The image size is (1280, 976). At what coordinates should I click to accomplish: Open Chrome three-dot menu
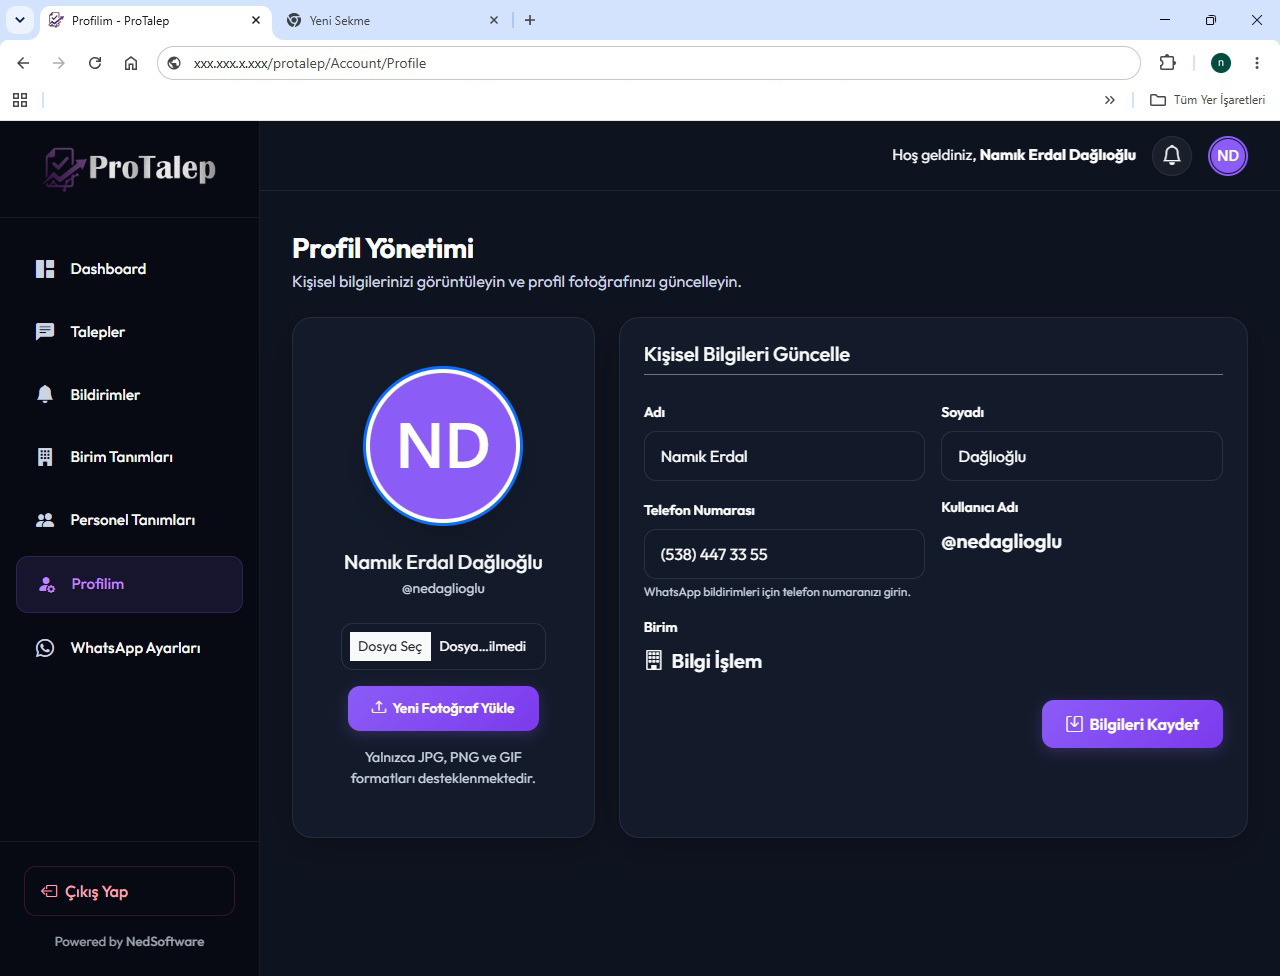(x=1257, y=63)
